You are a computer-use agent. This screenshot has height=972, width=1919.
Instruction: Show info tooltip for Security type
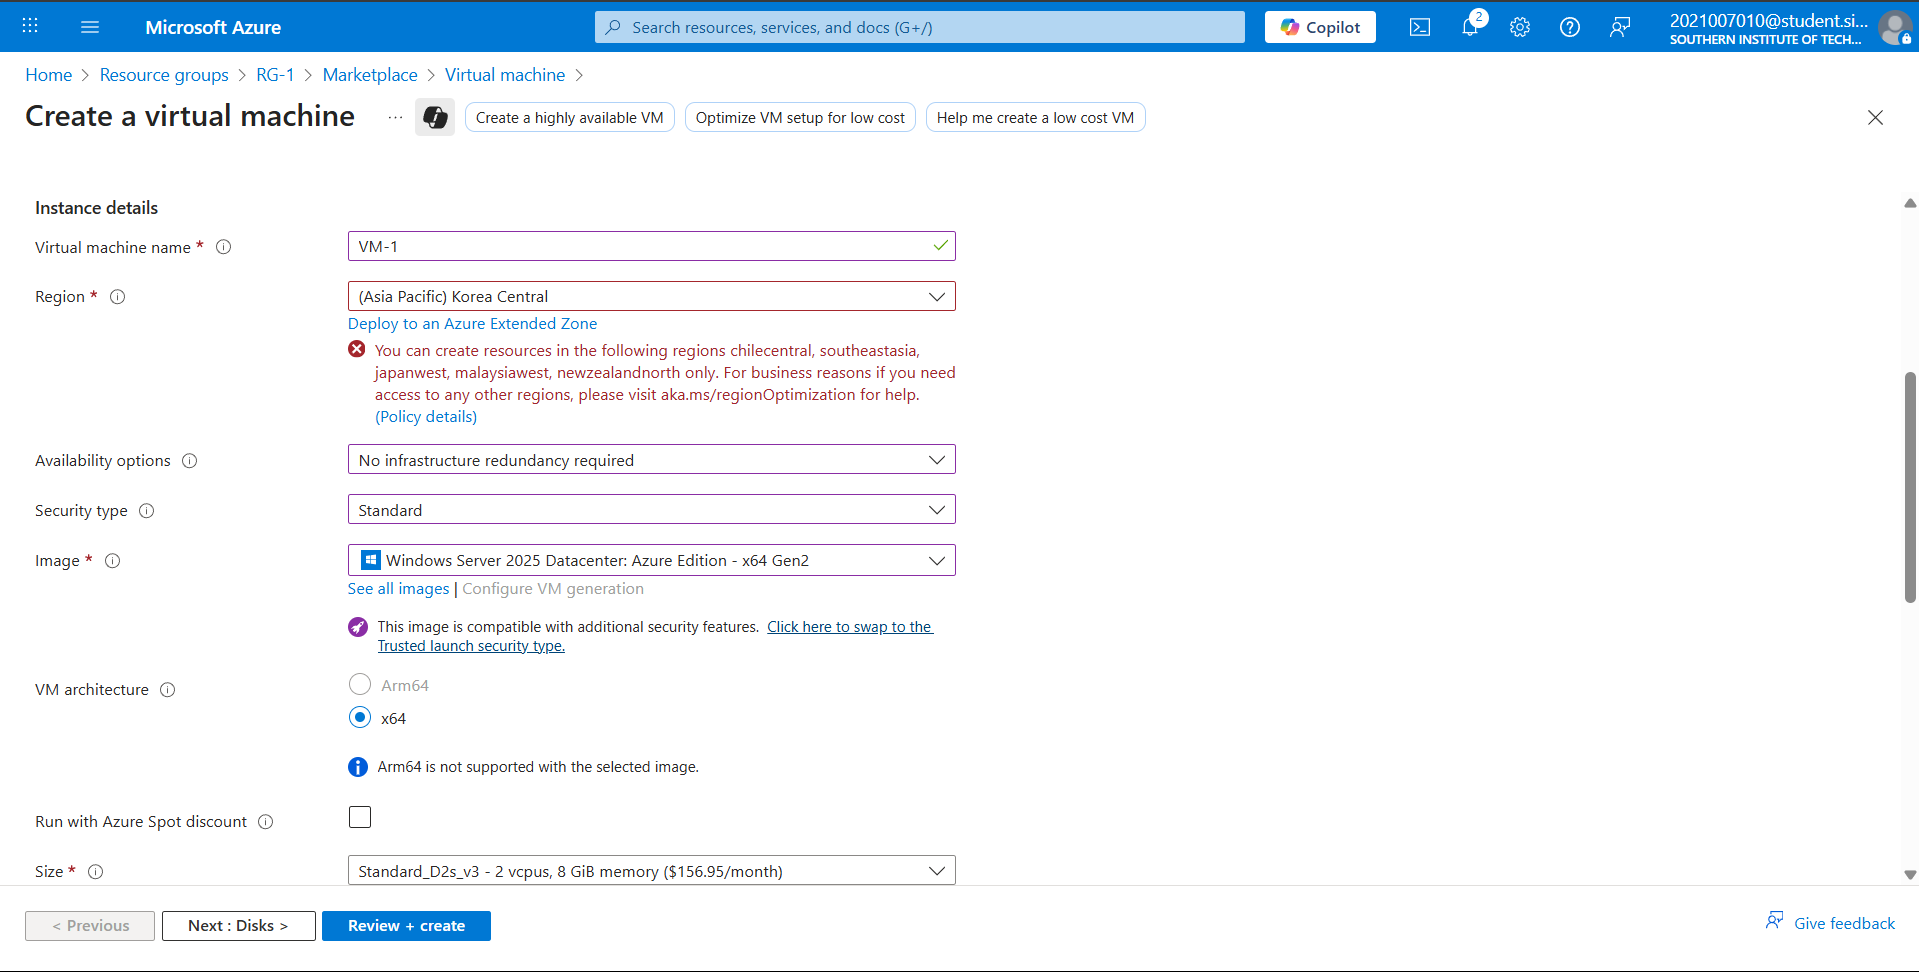coord(147,511)
